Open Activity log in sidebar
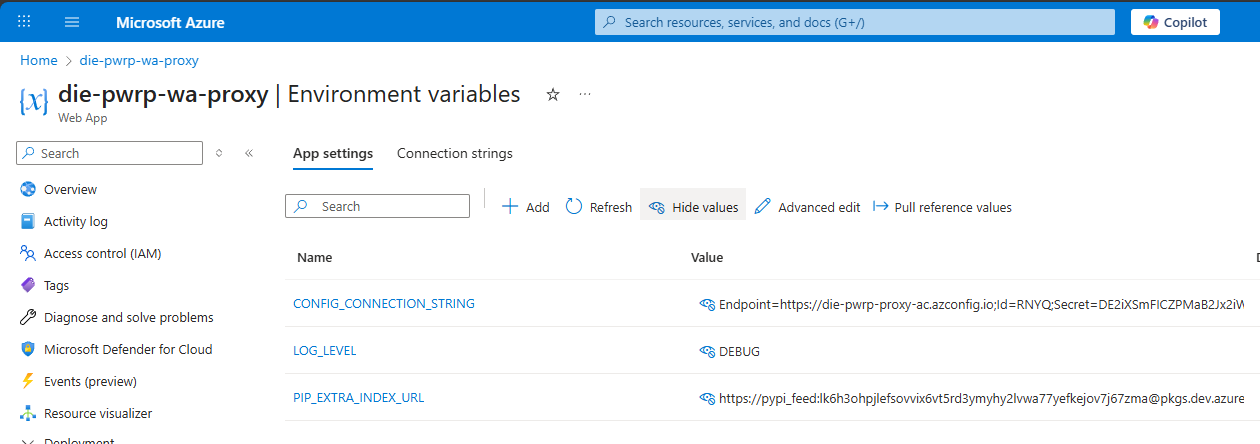1260x444 pixels. pos(76,221)
